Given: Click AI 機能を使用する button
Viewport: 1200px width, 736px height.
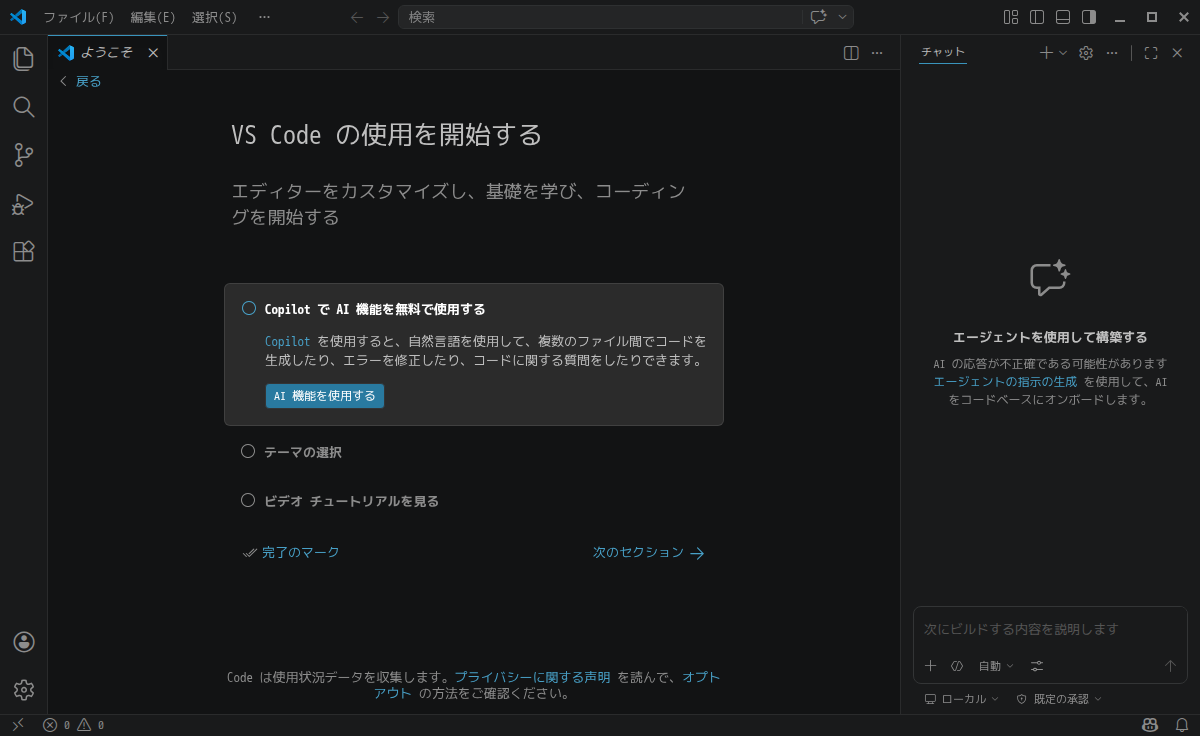Looking at the screenshot, I should (325, 396).
